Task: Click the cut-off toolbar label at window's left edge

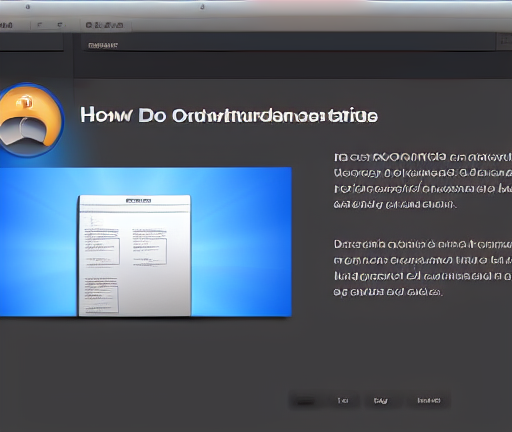Action: click(6, 25)
